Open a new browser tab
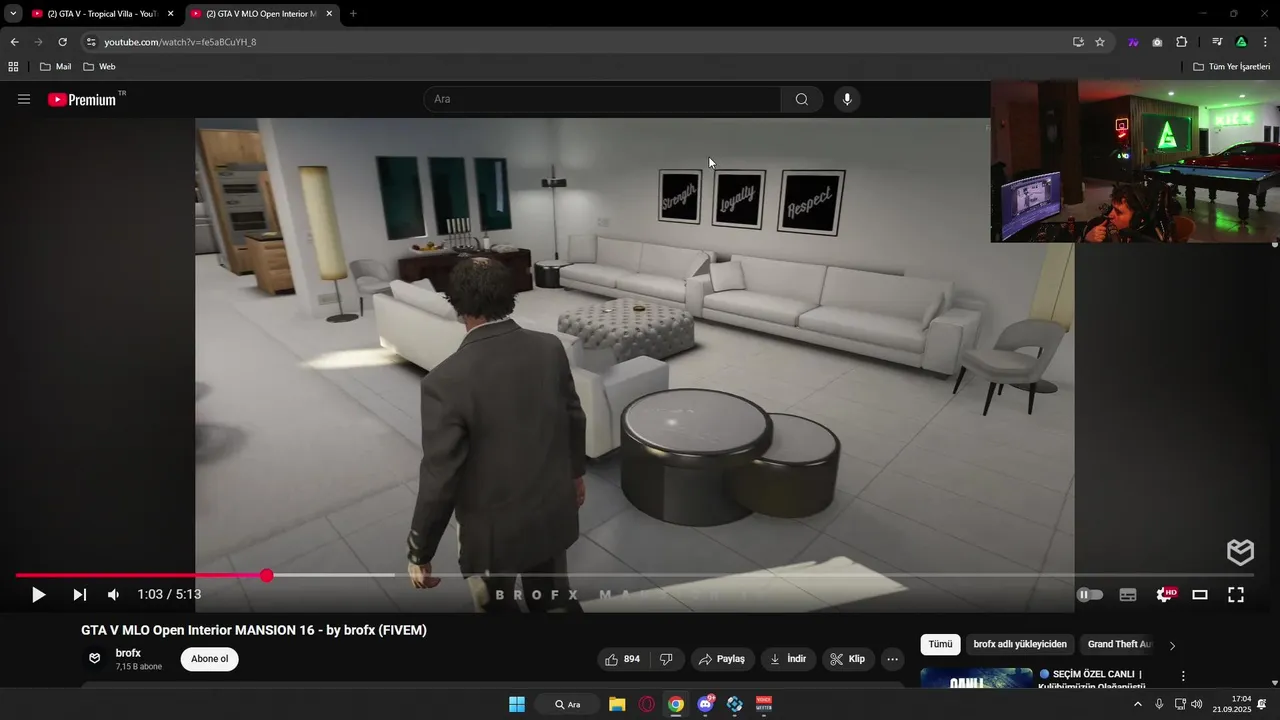 (x=353, y=14)
